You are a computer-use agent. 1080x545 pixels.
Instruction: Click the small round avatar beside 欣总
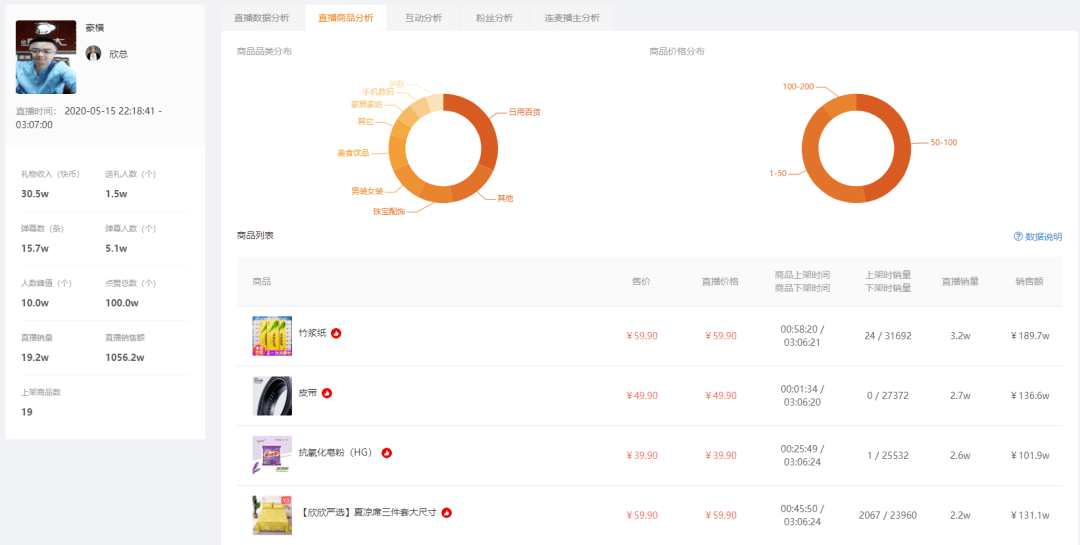click(x=93, y=54)
